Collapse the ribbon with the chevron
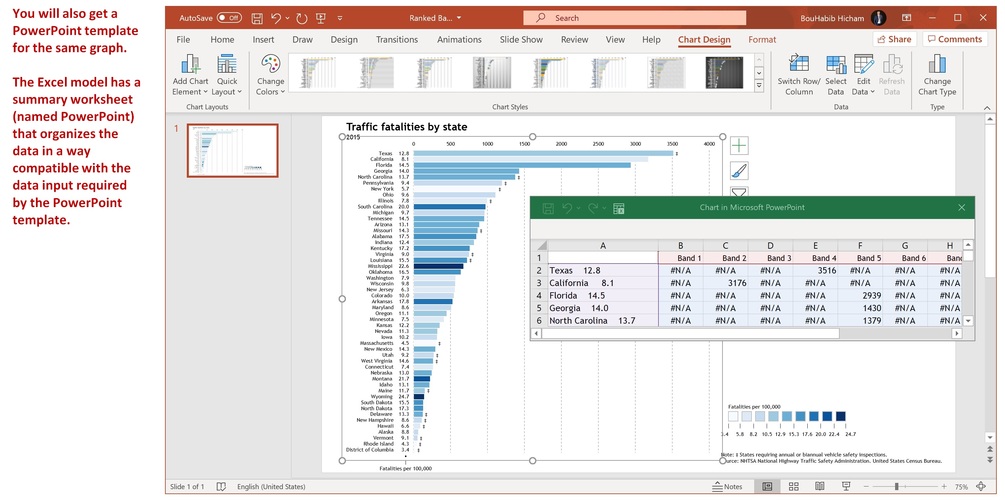This screenshot has width=1005, height=504. pos(986,107)
